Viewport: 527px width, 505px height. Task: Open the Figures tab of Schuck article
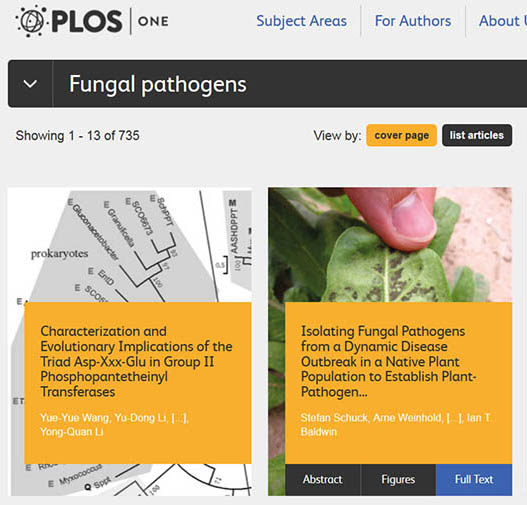[398, 479]
